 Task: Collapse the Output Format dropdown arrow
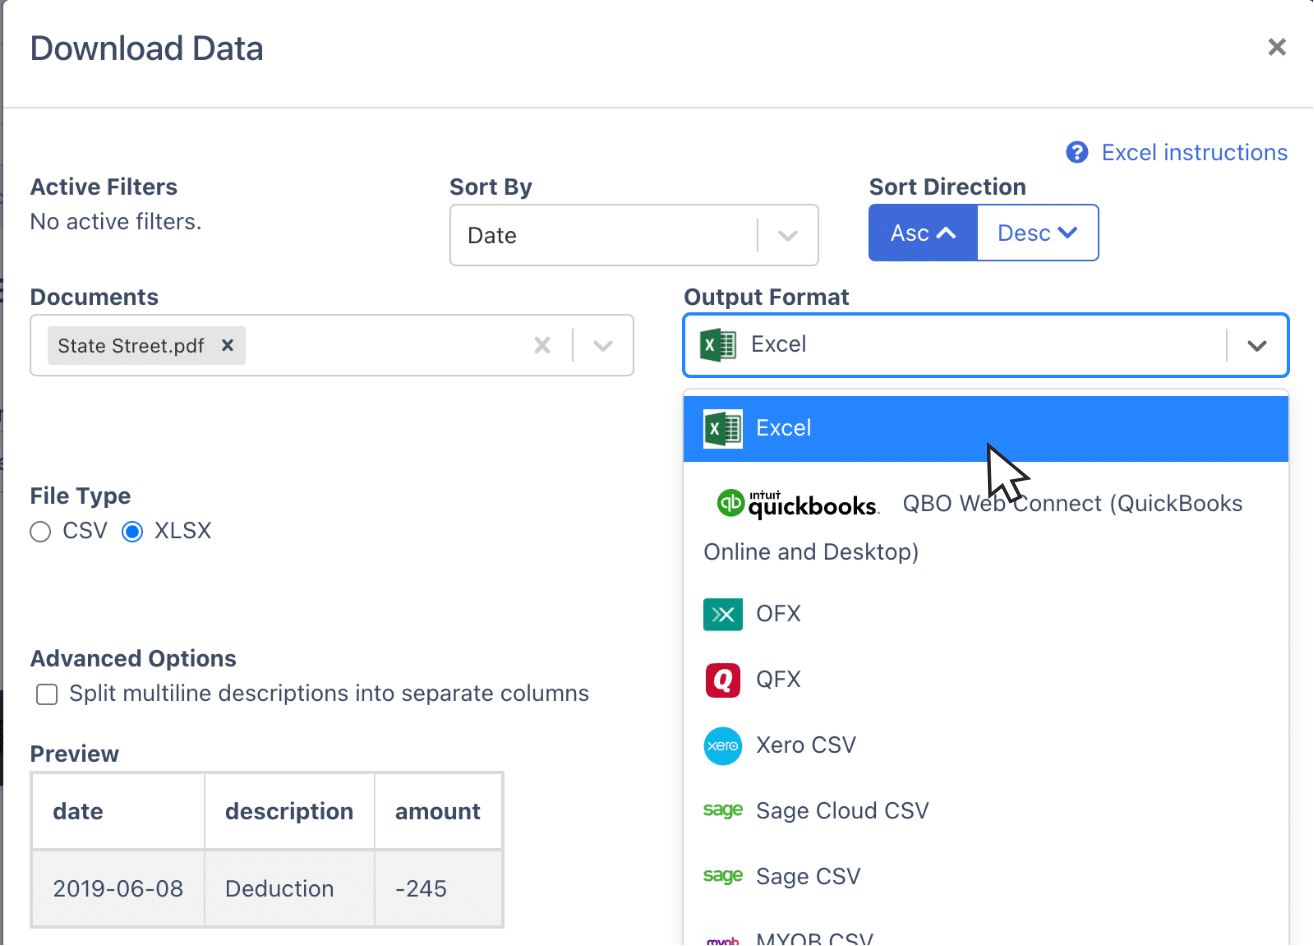tap(1257, 345)
